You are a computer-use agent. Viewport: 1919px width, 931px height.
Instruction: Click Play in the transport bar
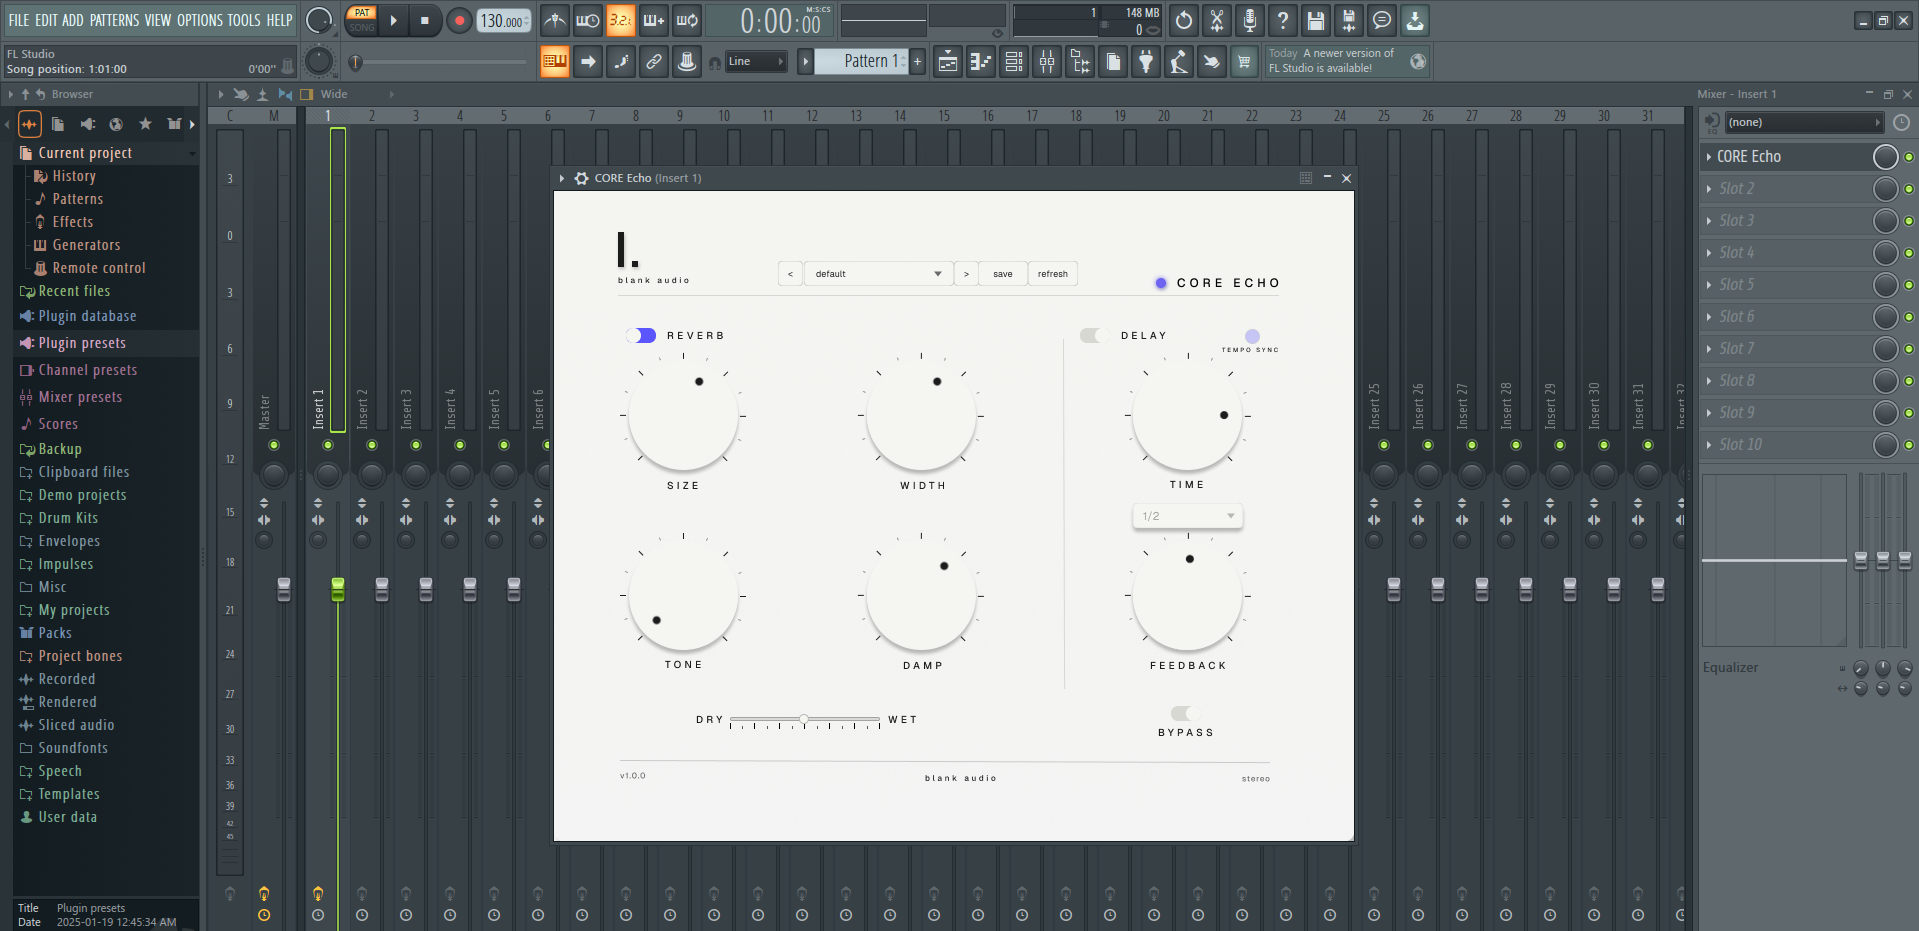tap(394, 20)
